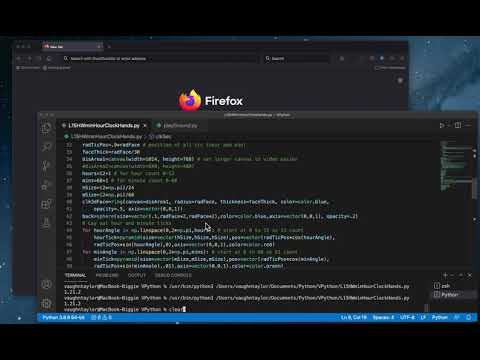Viewport: 480px width, 360px height.
Task: Open the second bookmark in Firefox bookmarks toolbar
Action: pyautogui.click(x=57, y=68)
